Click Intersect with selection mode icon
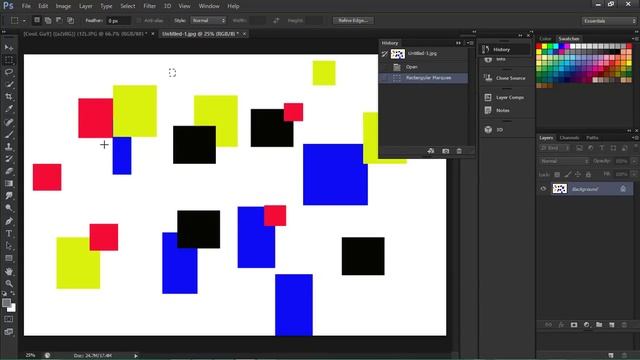 [x=70, y=20]
